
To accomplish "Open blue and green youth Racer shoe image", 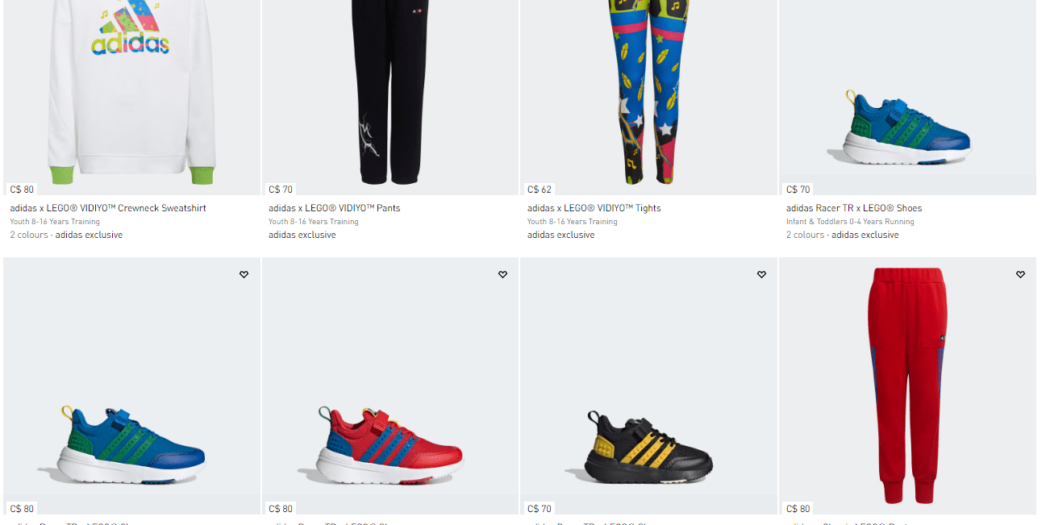I will tap(132, 386).
